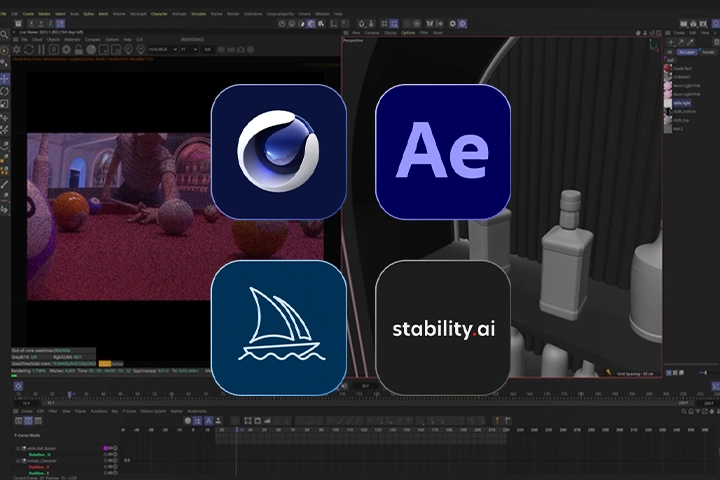Viewport: 720px width, 480px height.
Task: Switch to F-Curve mode icon in timeline
Action: [x=28, y=420]
